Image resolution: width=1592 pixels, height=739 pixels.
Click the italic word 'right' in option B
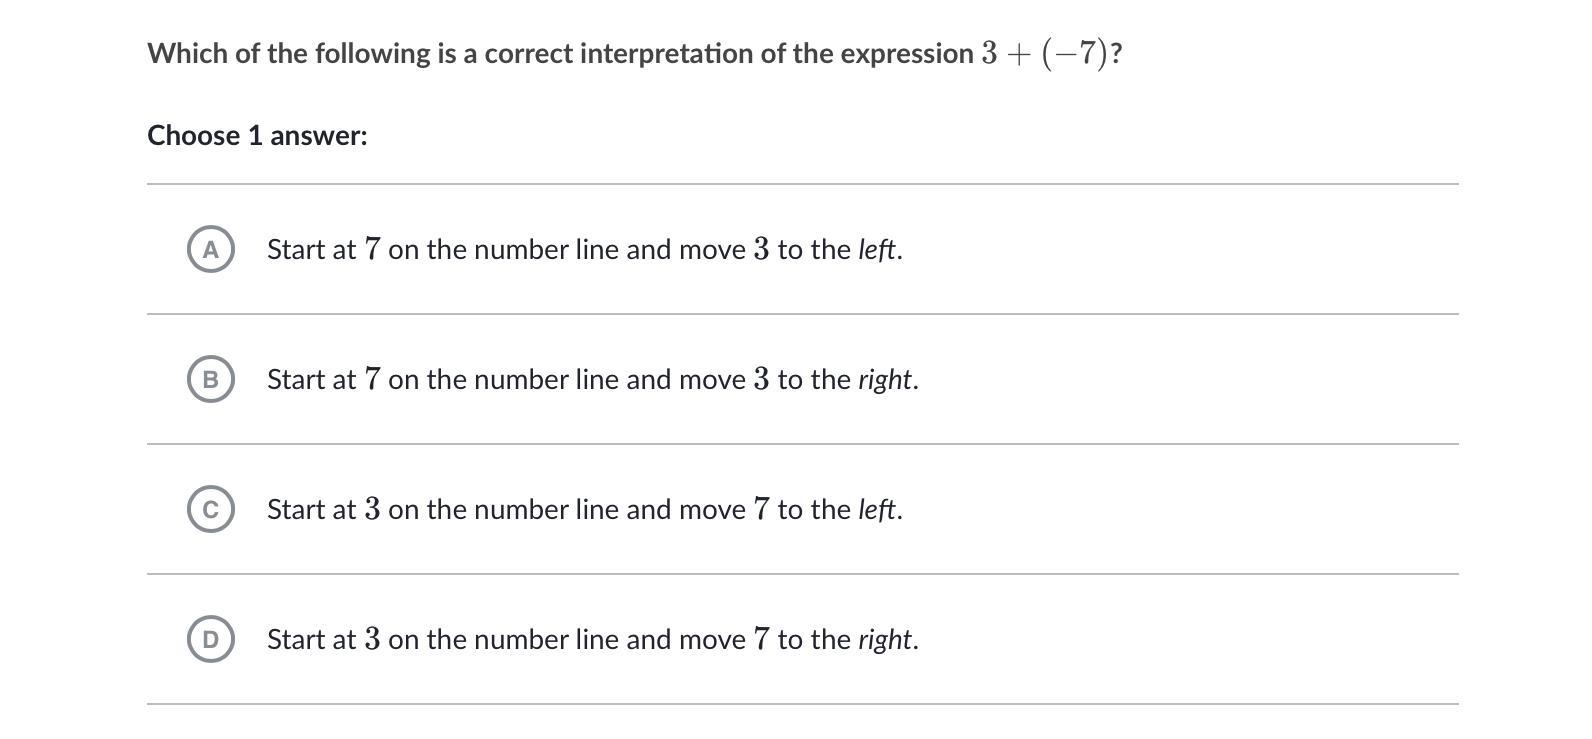(885, 379)
